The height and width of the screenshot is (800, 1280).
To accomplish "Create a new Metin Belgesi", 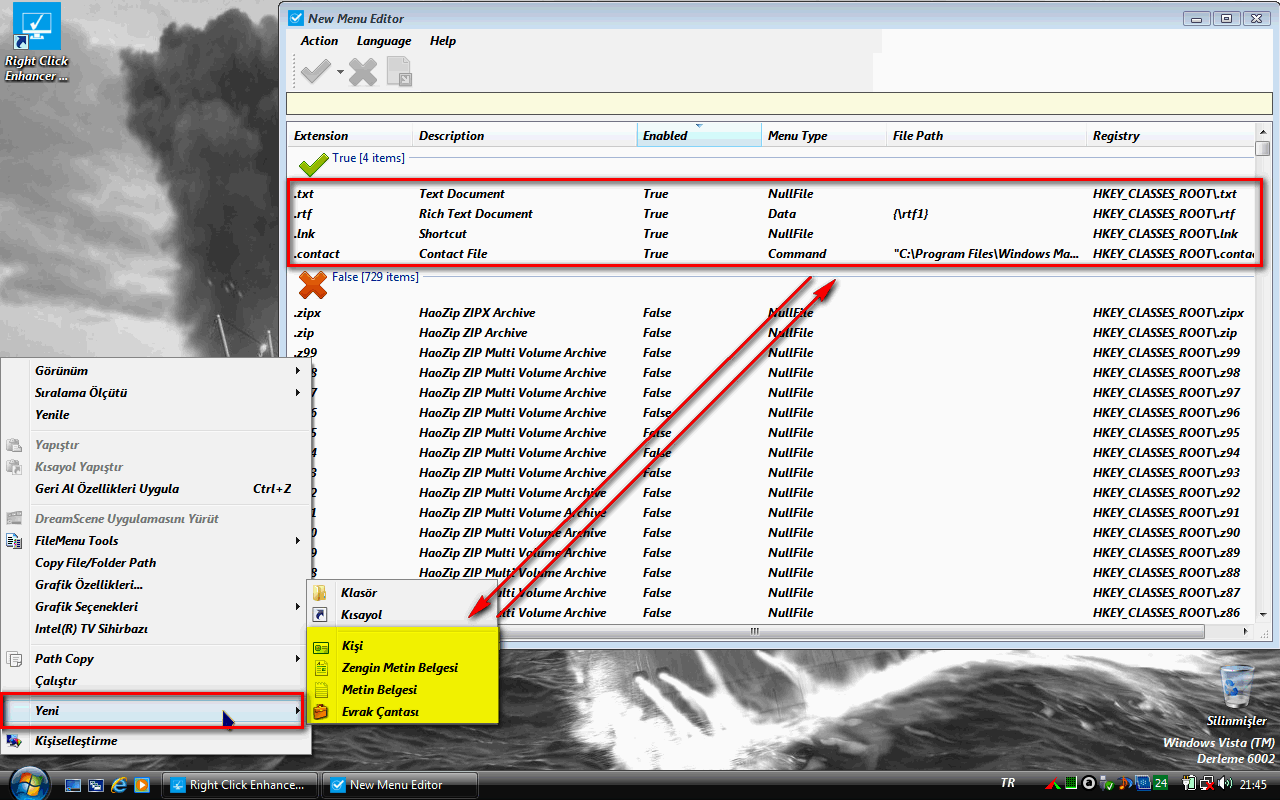I will [x=402, y=690].
